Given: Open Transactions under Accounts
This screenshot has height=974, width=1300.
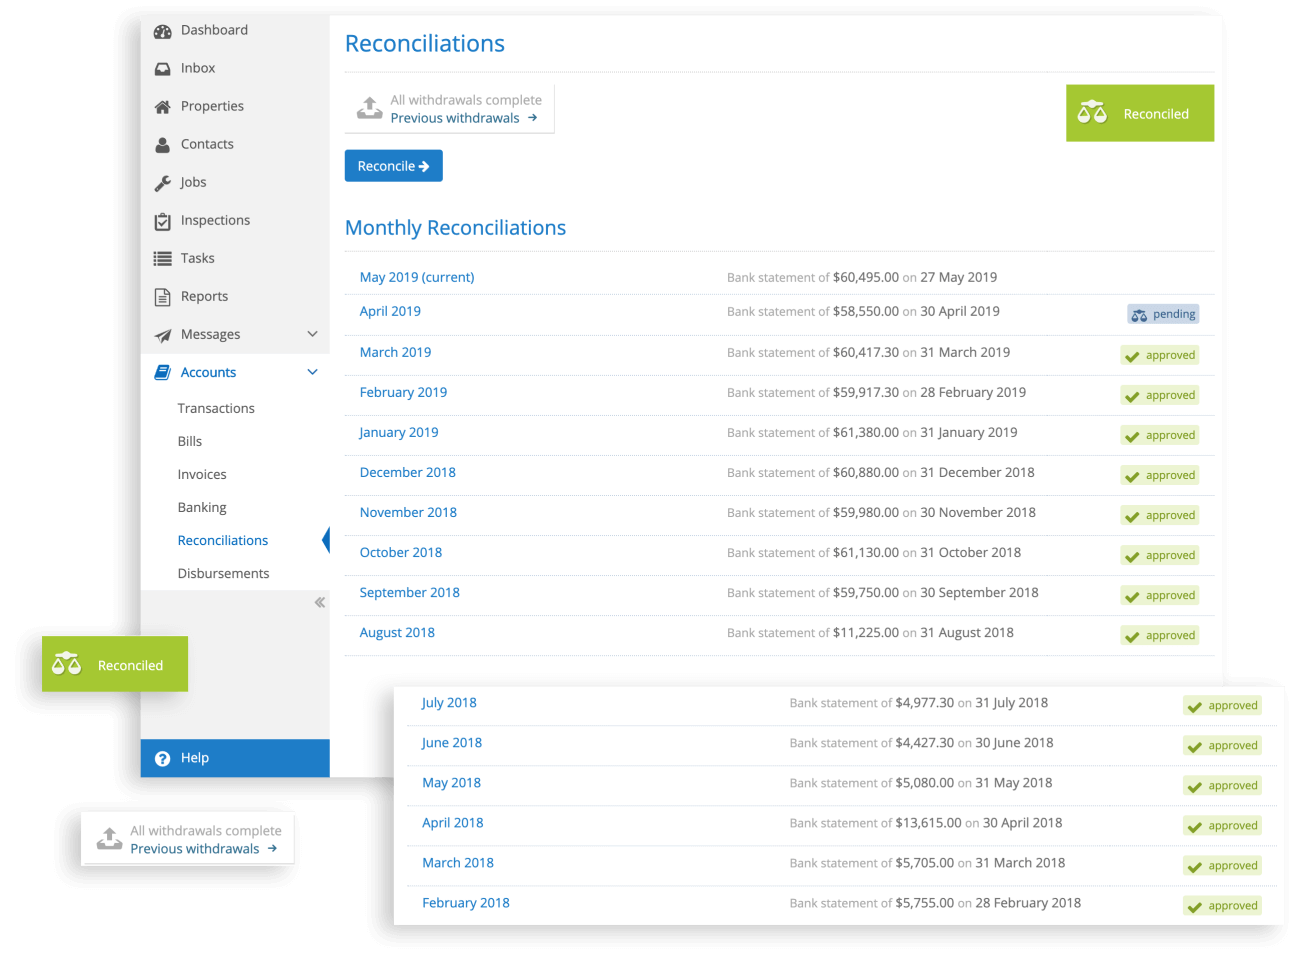Looking at the screenshot, I should 216,408.
